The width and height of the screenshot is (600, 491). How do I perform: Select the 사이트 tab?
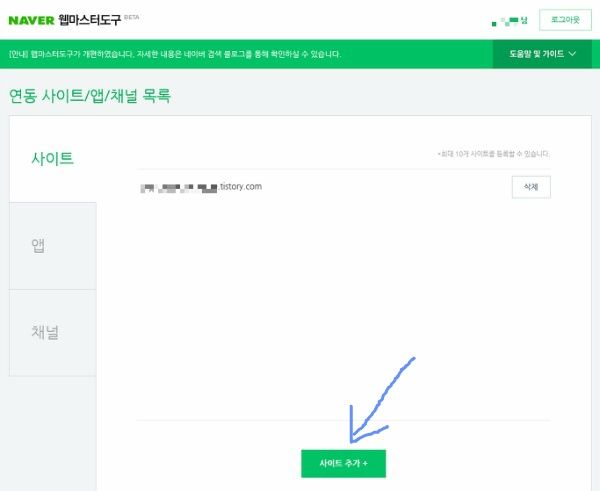pos(53,159)
